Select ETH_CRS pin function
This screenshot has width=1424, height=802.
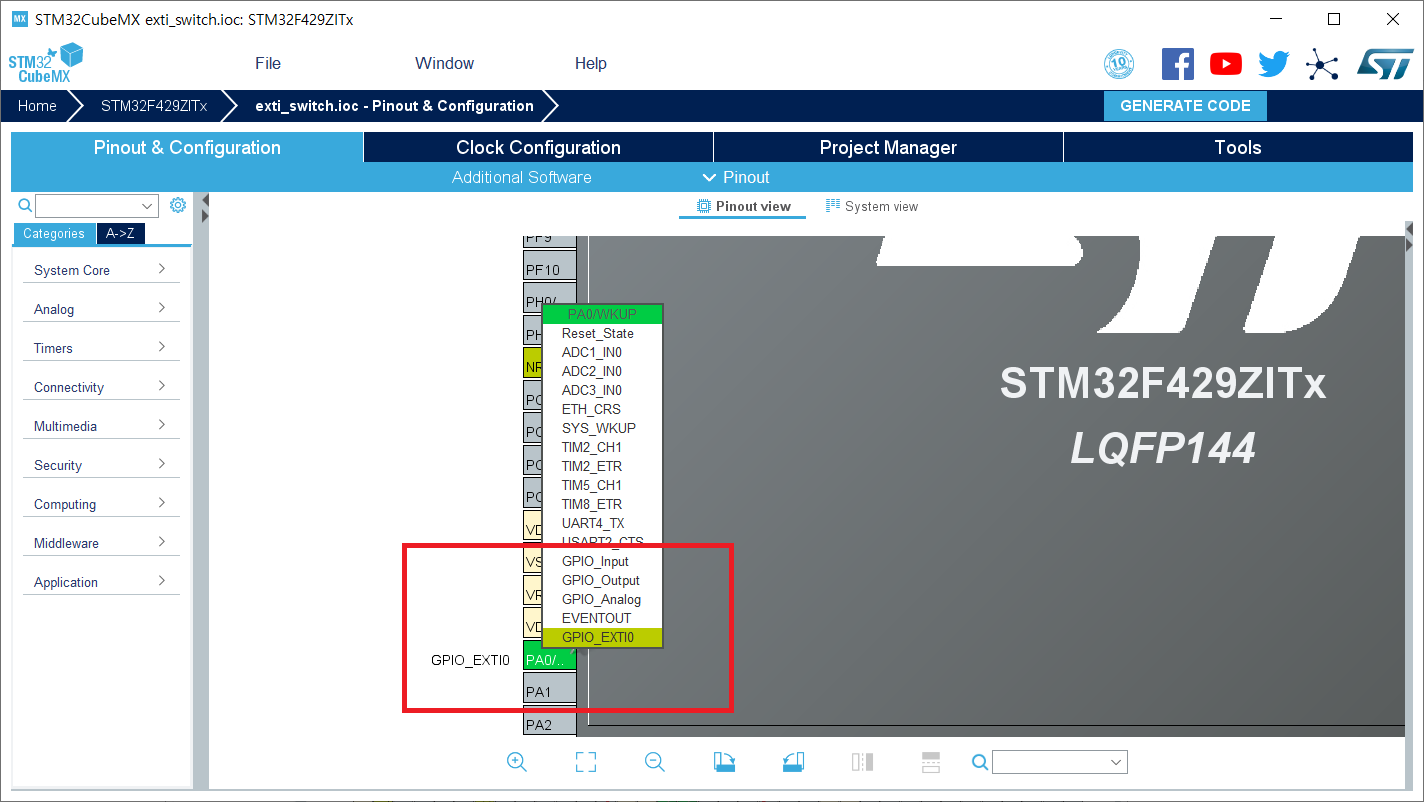602,409
